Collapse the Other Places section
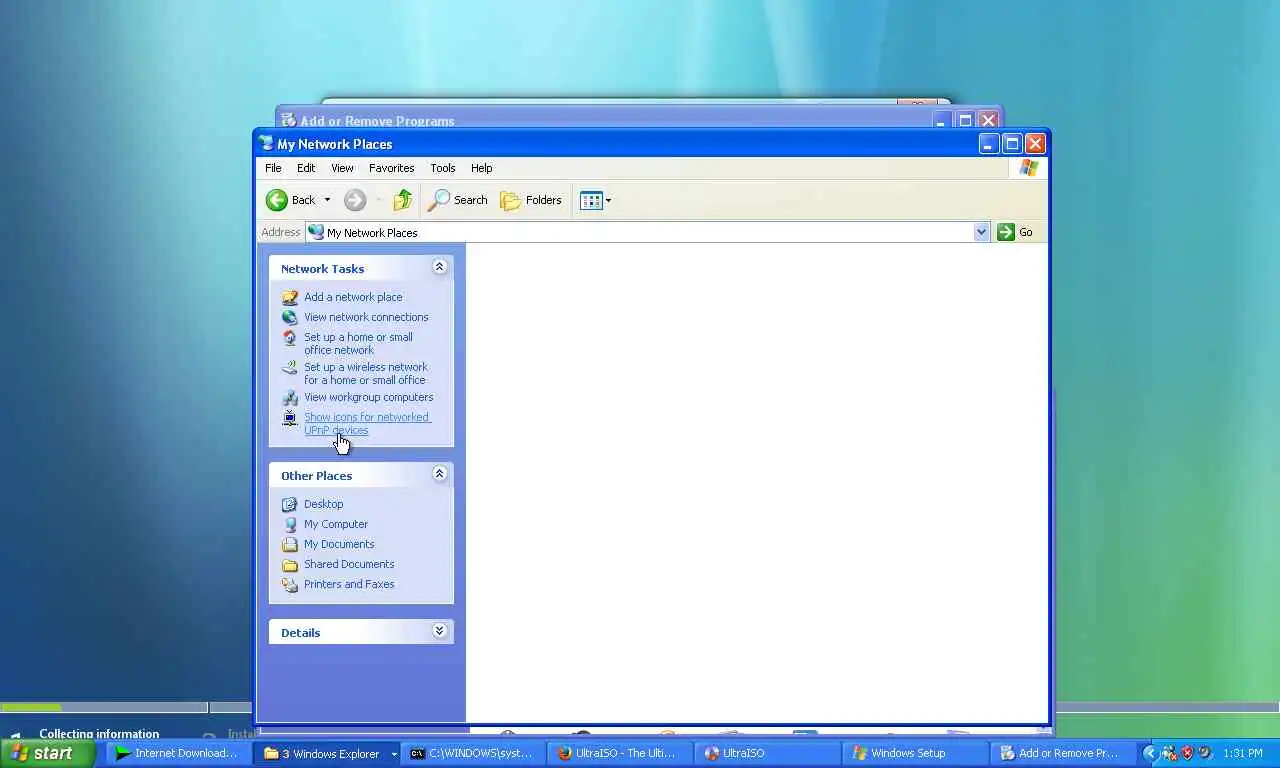The width and height of the screenshot is (1280, 768). tap(439, 474)
